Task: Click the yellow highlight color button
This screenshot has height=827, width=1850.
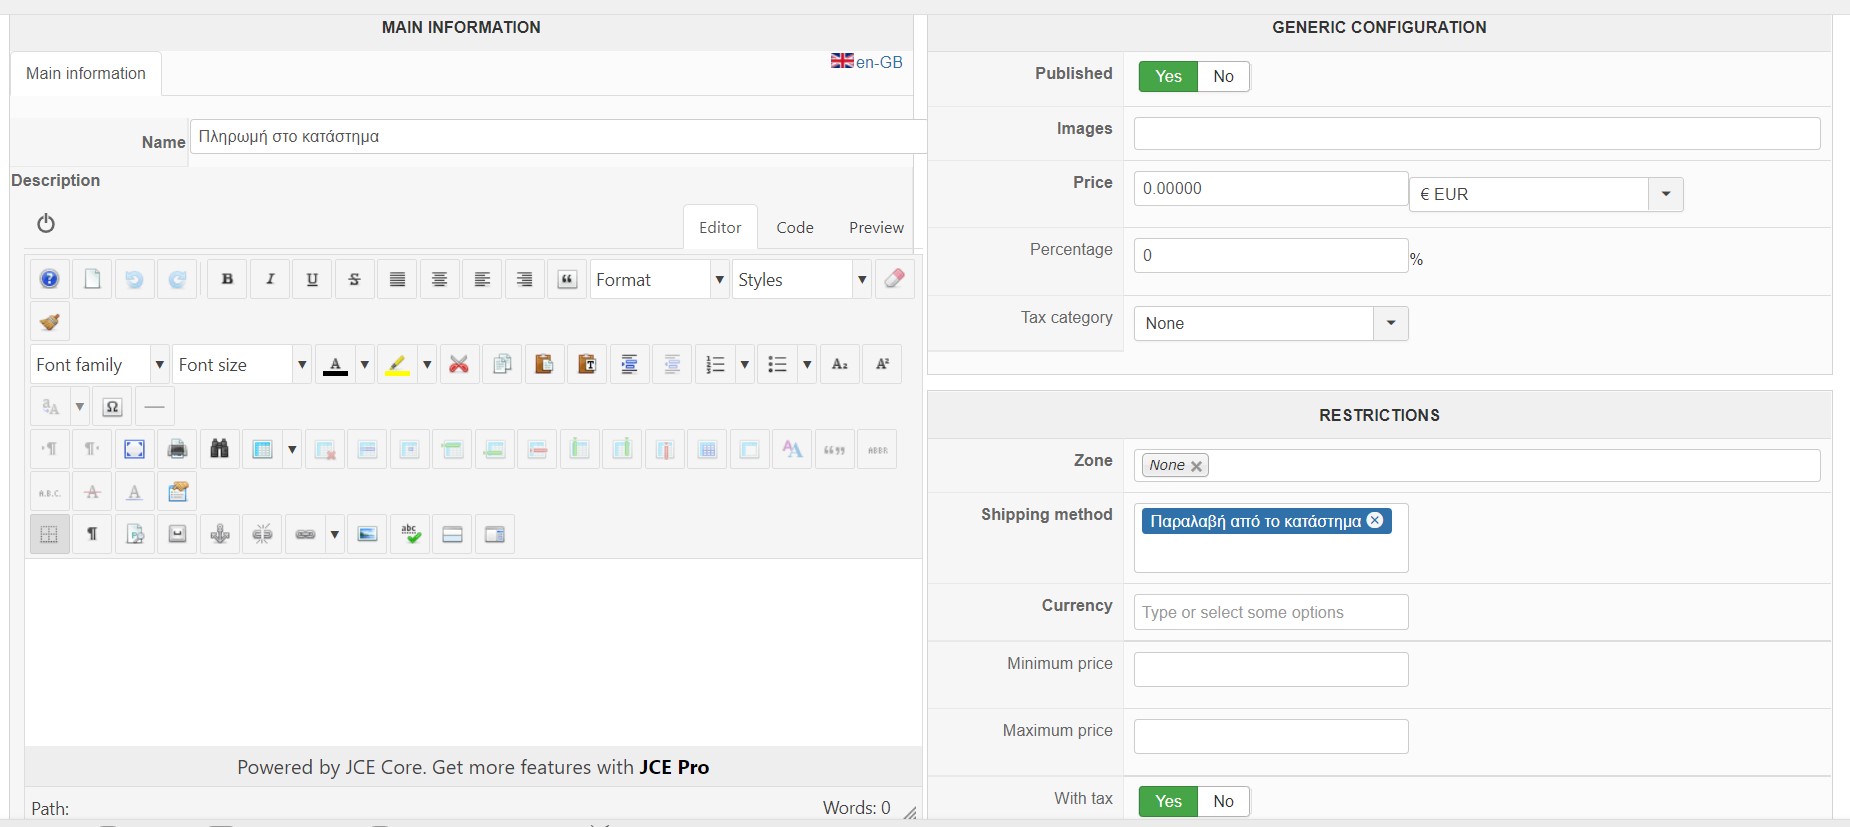Action: coord(397,365)
